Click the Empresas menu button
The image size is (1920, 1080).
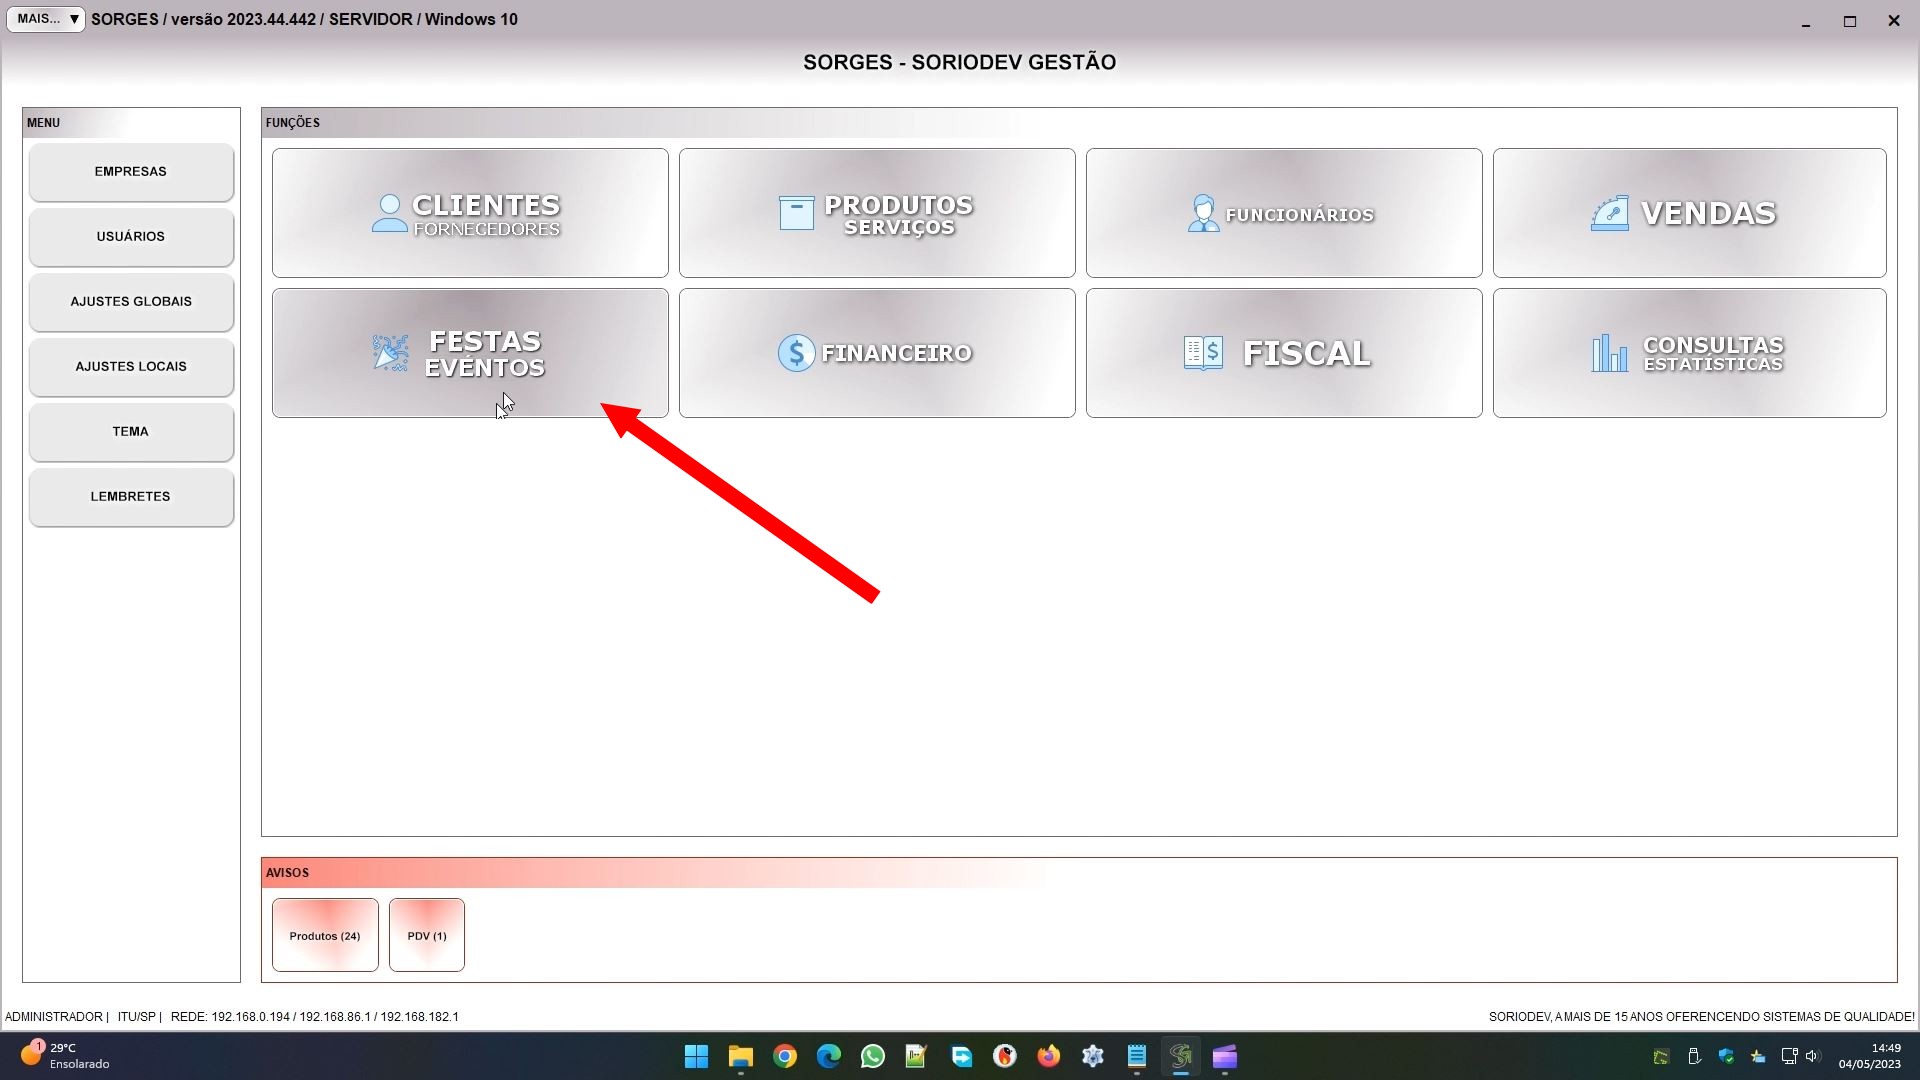pos(131,172)
